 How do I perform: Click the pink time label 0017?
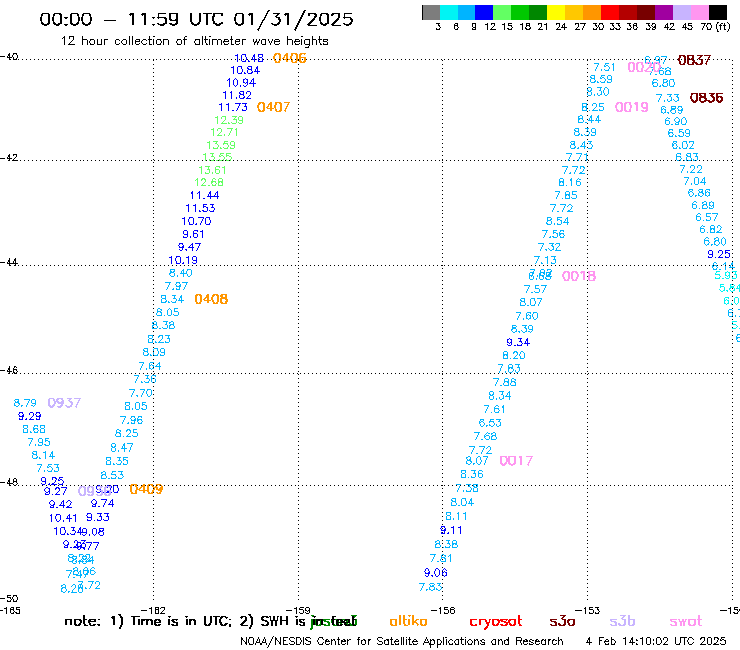[x=516, y=461]
